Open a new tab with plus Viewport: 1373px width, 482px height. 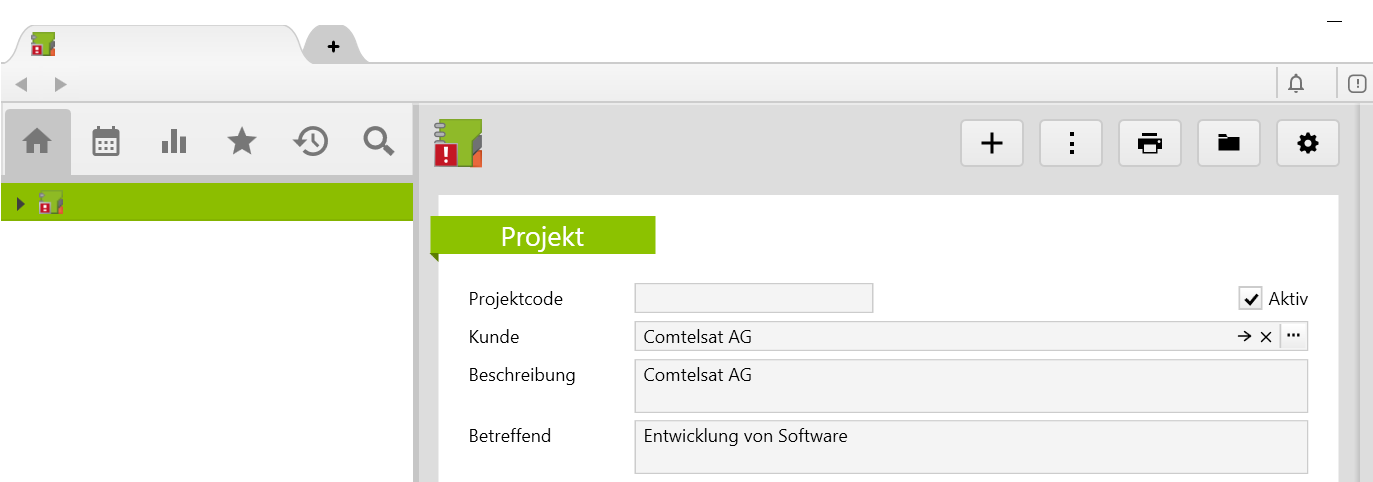pyautogui.click(x=334, y=46)
